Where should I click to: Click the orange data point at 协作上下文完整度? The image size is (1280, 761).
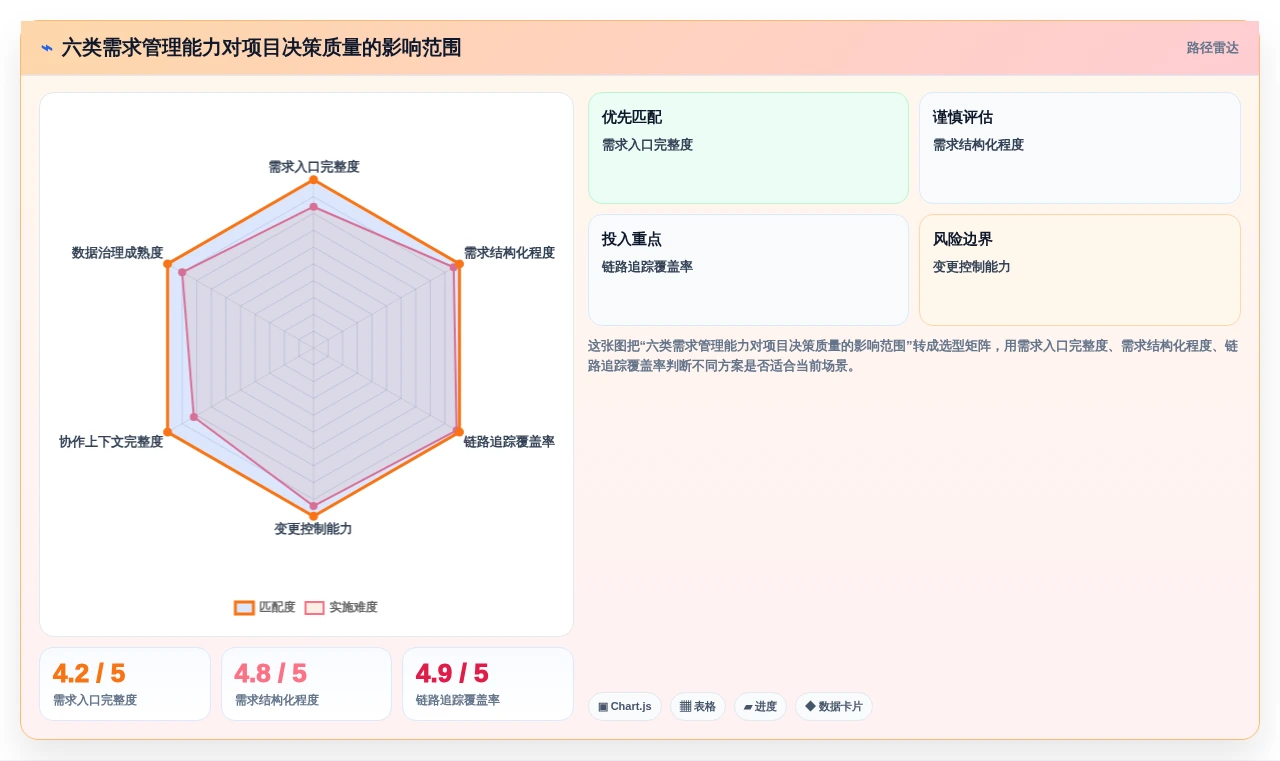(168, 432)
